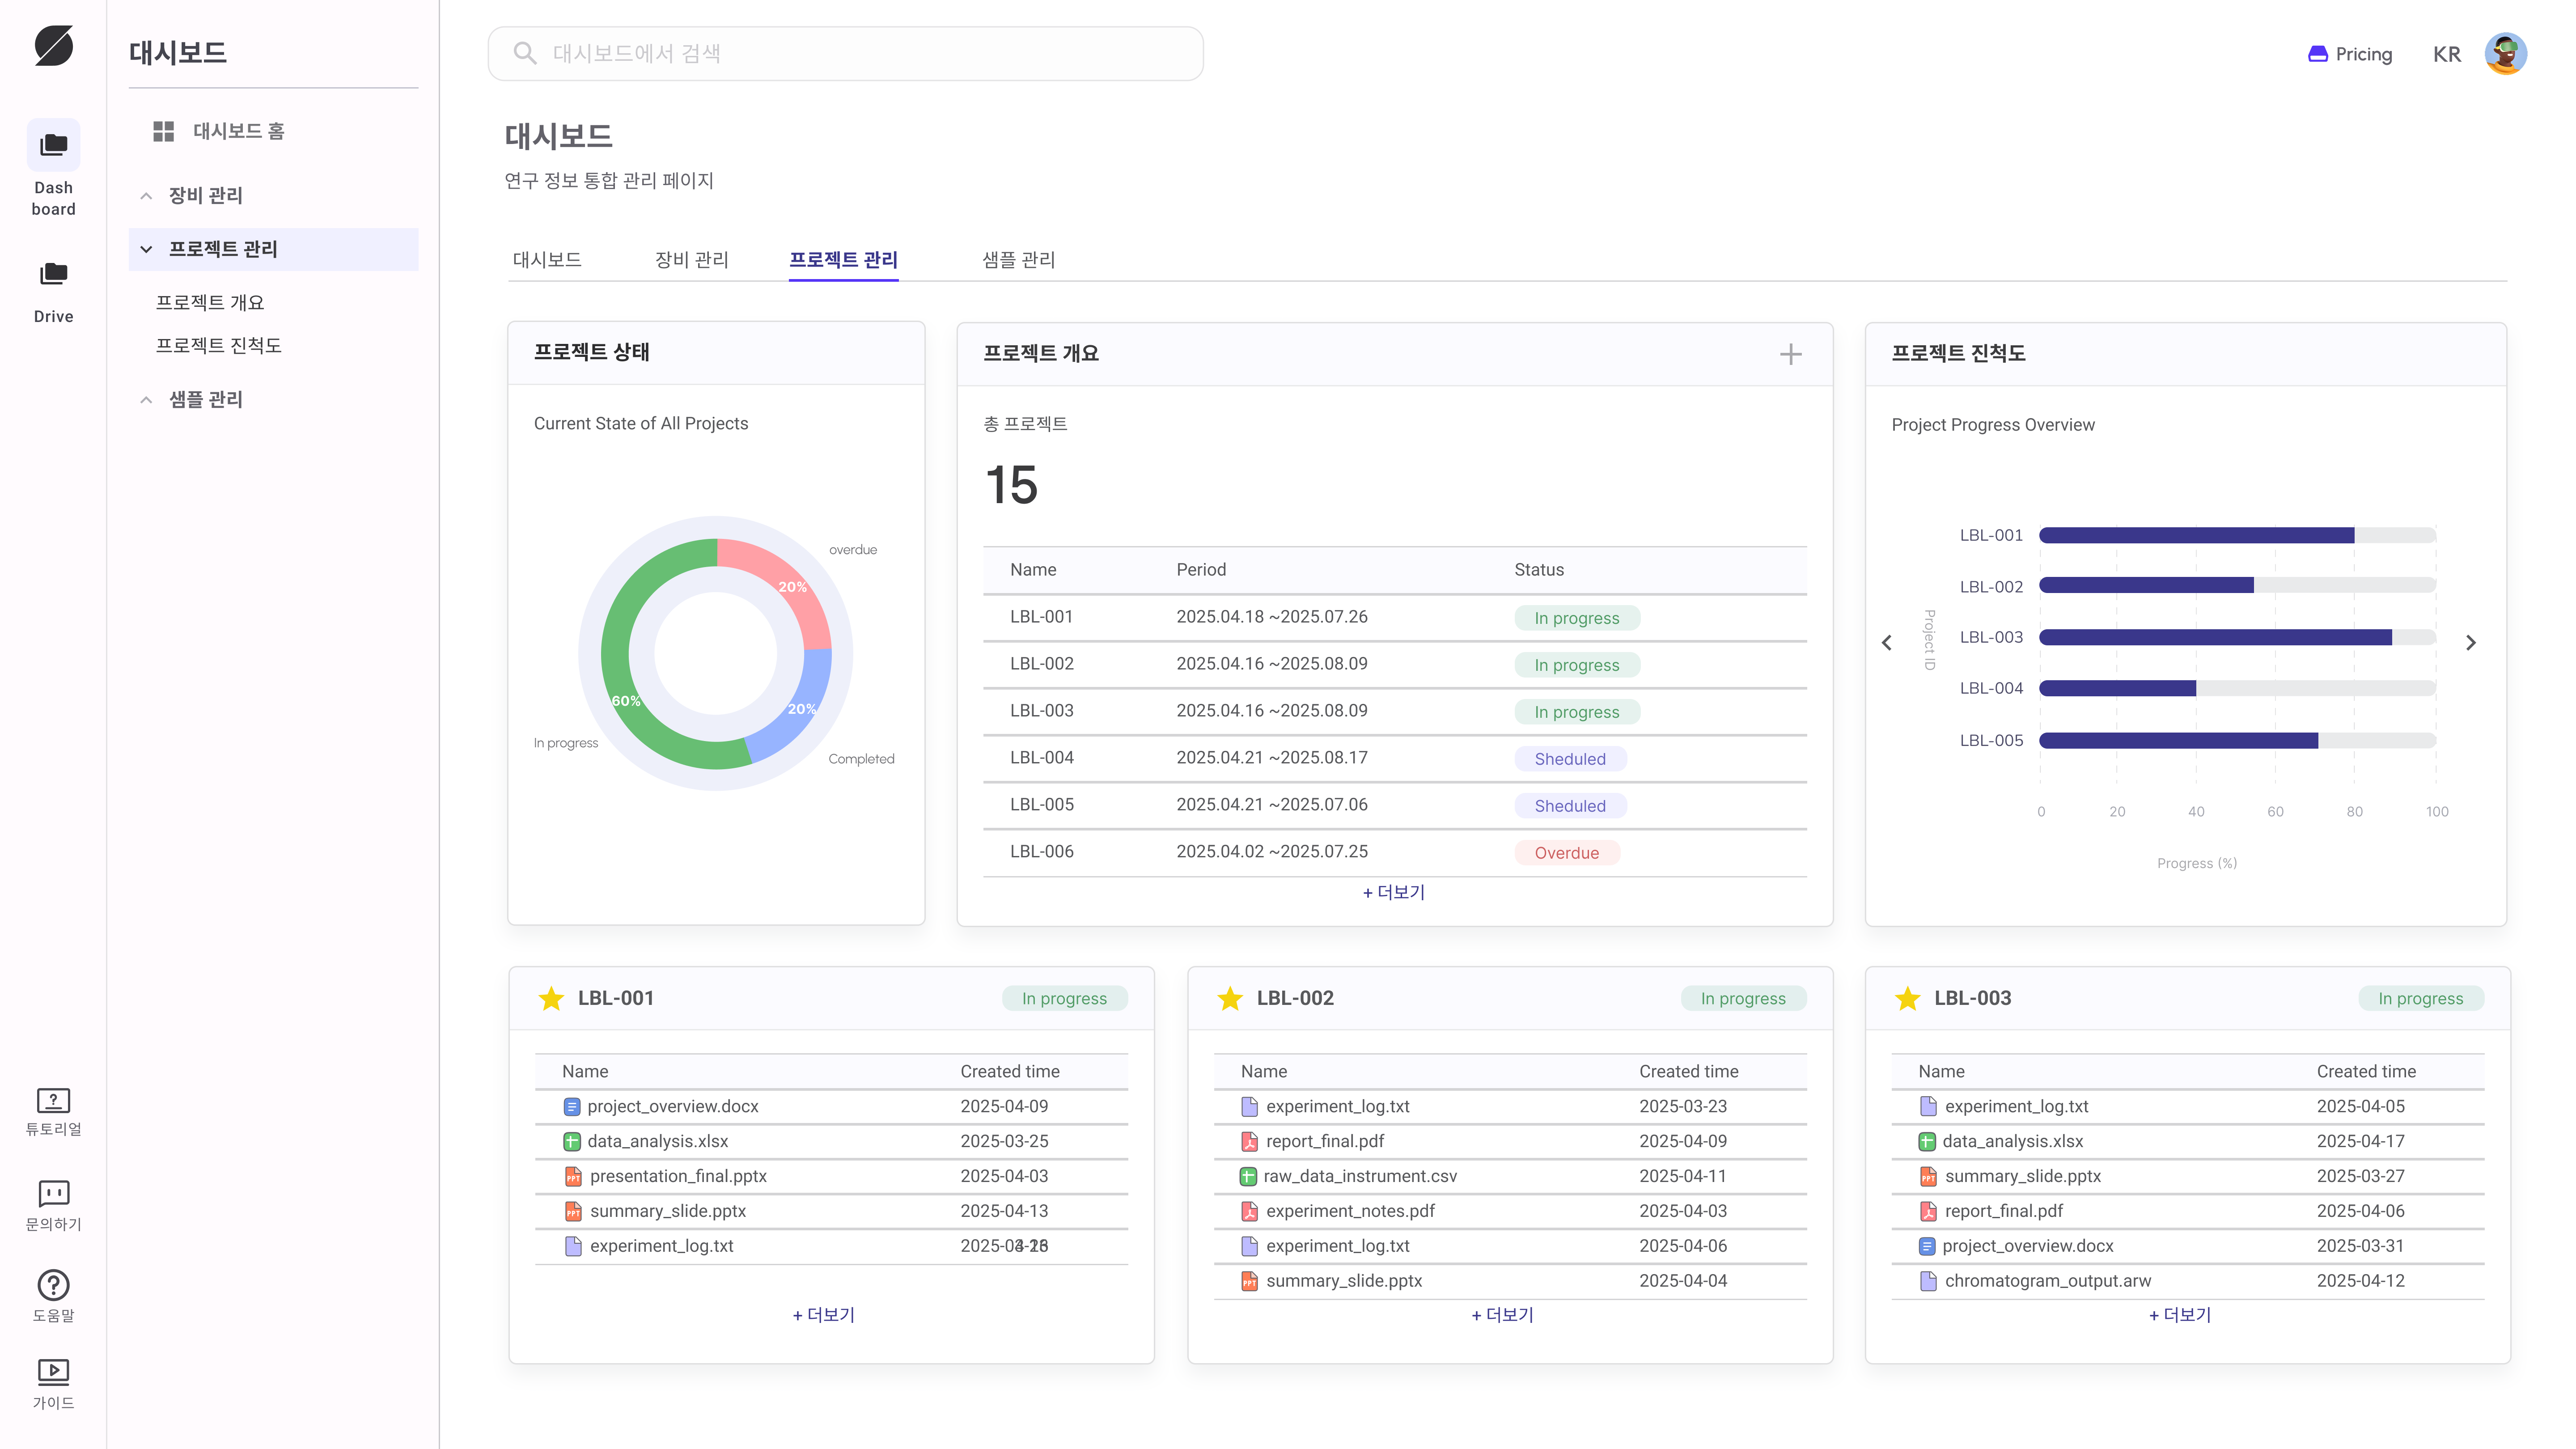Toggle the favorite star on LBL-001
Viewport: 2576px width, 1449px height.
pyautogui.click(x=551, y=998)
